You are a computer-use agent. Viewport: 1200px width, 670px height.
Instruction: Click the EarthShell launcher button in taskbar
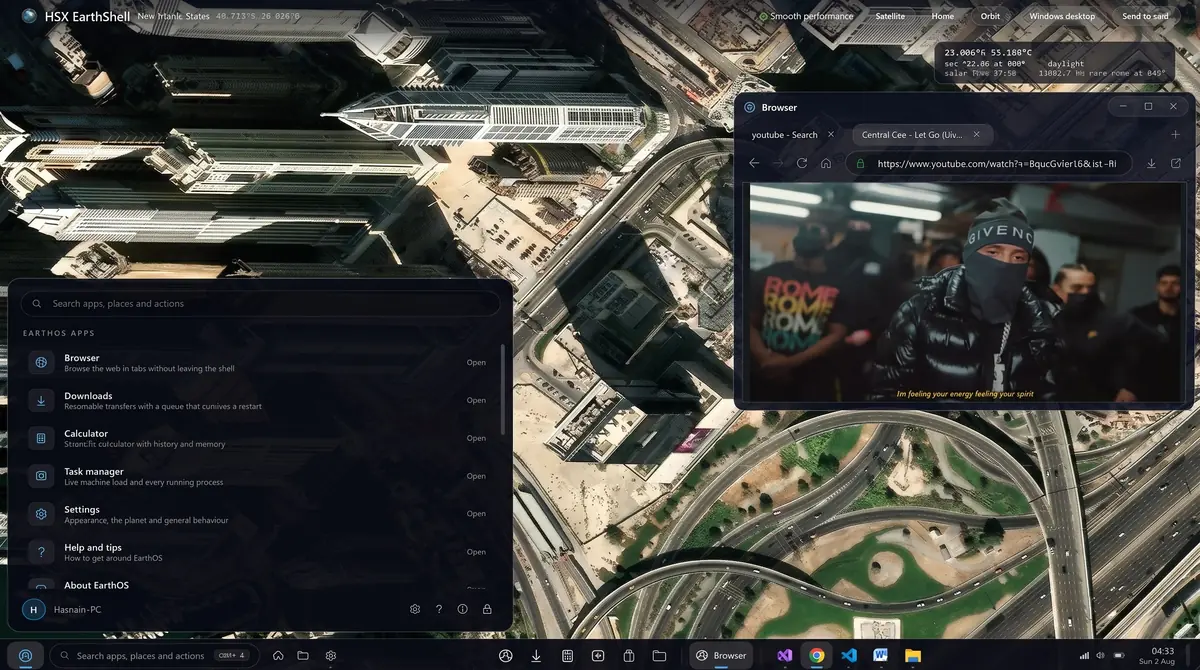tap(26, 656)
